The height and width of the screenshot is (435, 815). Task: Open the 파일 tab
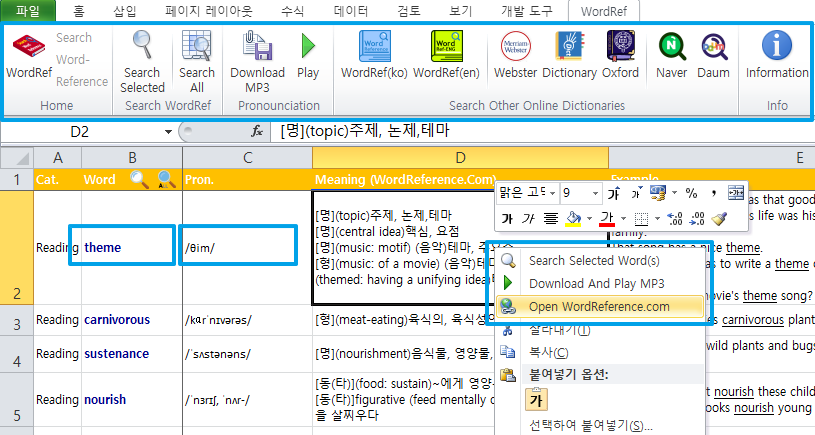pyautogui.click(x=28, y=10)
